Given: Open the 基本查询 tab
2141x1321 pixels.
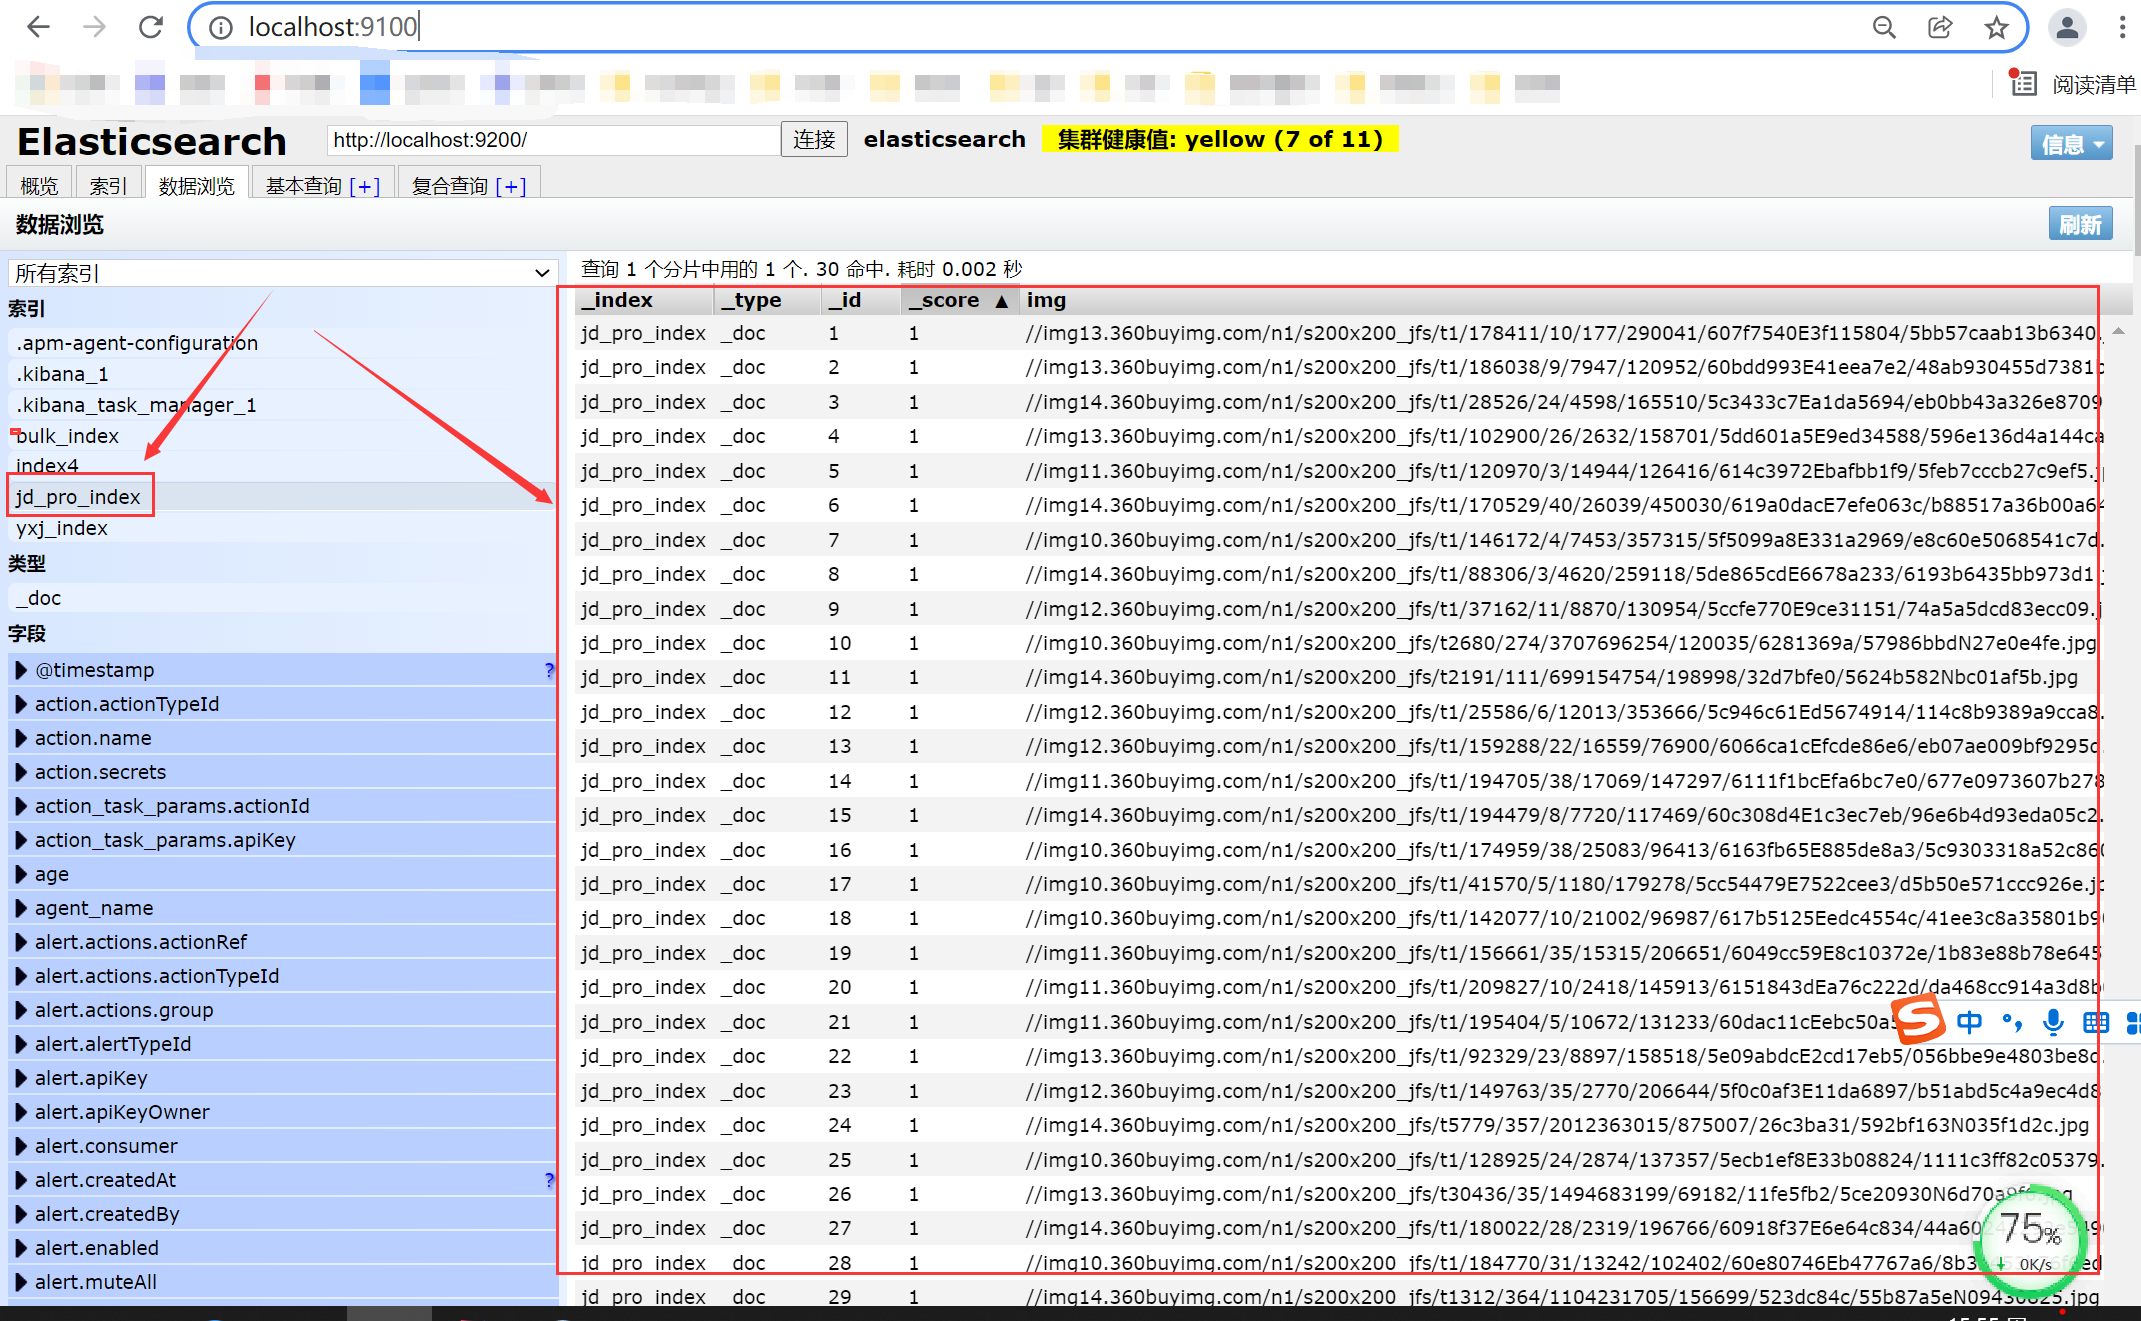Looking at the screenshot, I should (323, 185).
